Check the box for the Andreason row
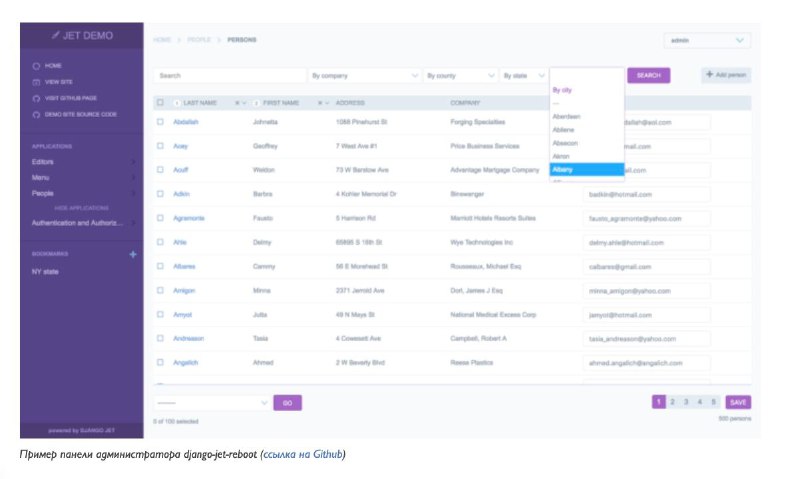Image resolution: width=800 pixels, height=479 pixels. (160, 338)
